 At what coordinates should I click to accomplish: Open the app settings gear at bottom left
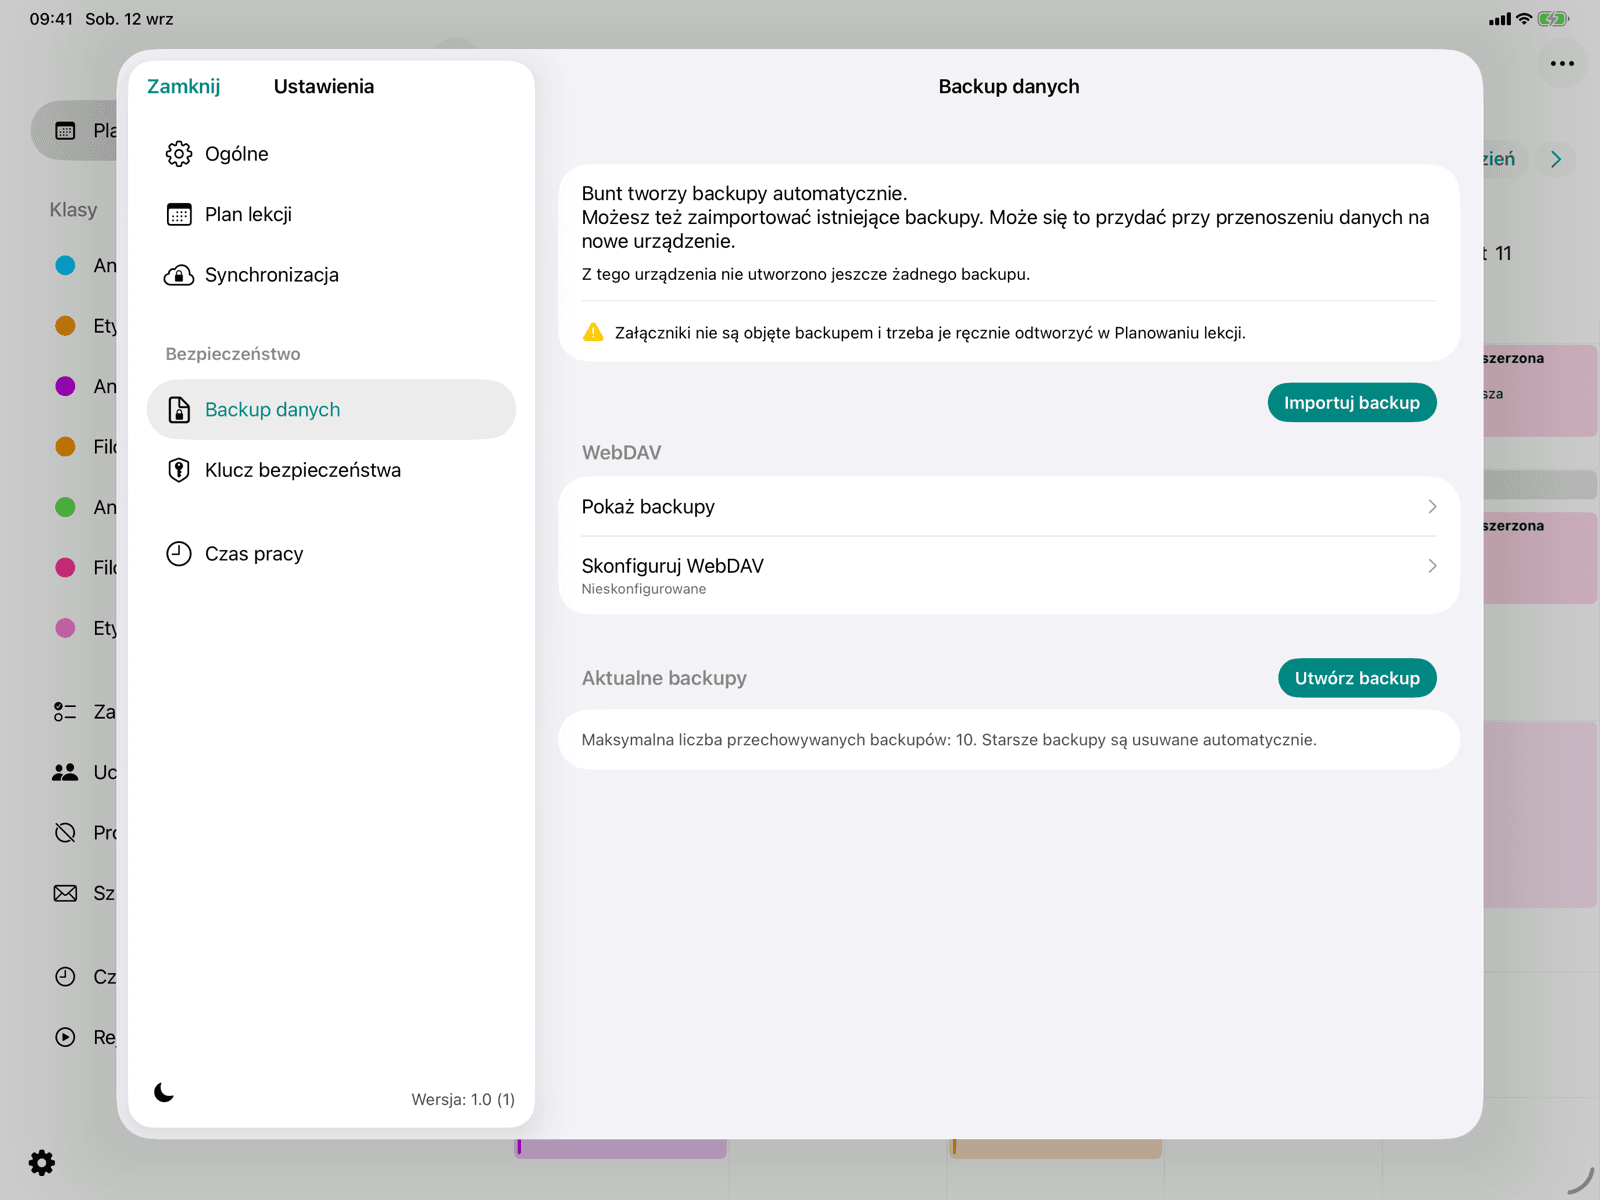(41, 1162)
